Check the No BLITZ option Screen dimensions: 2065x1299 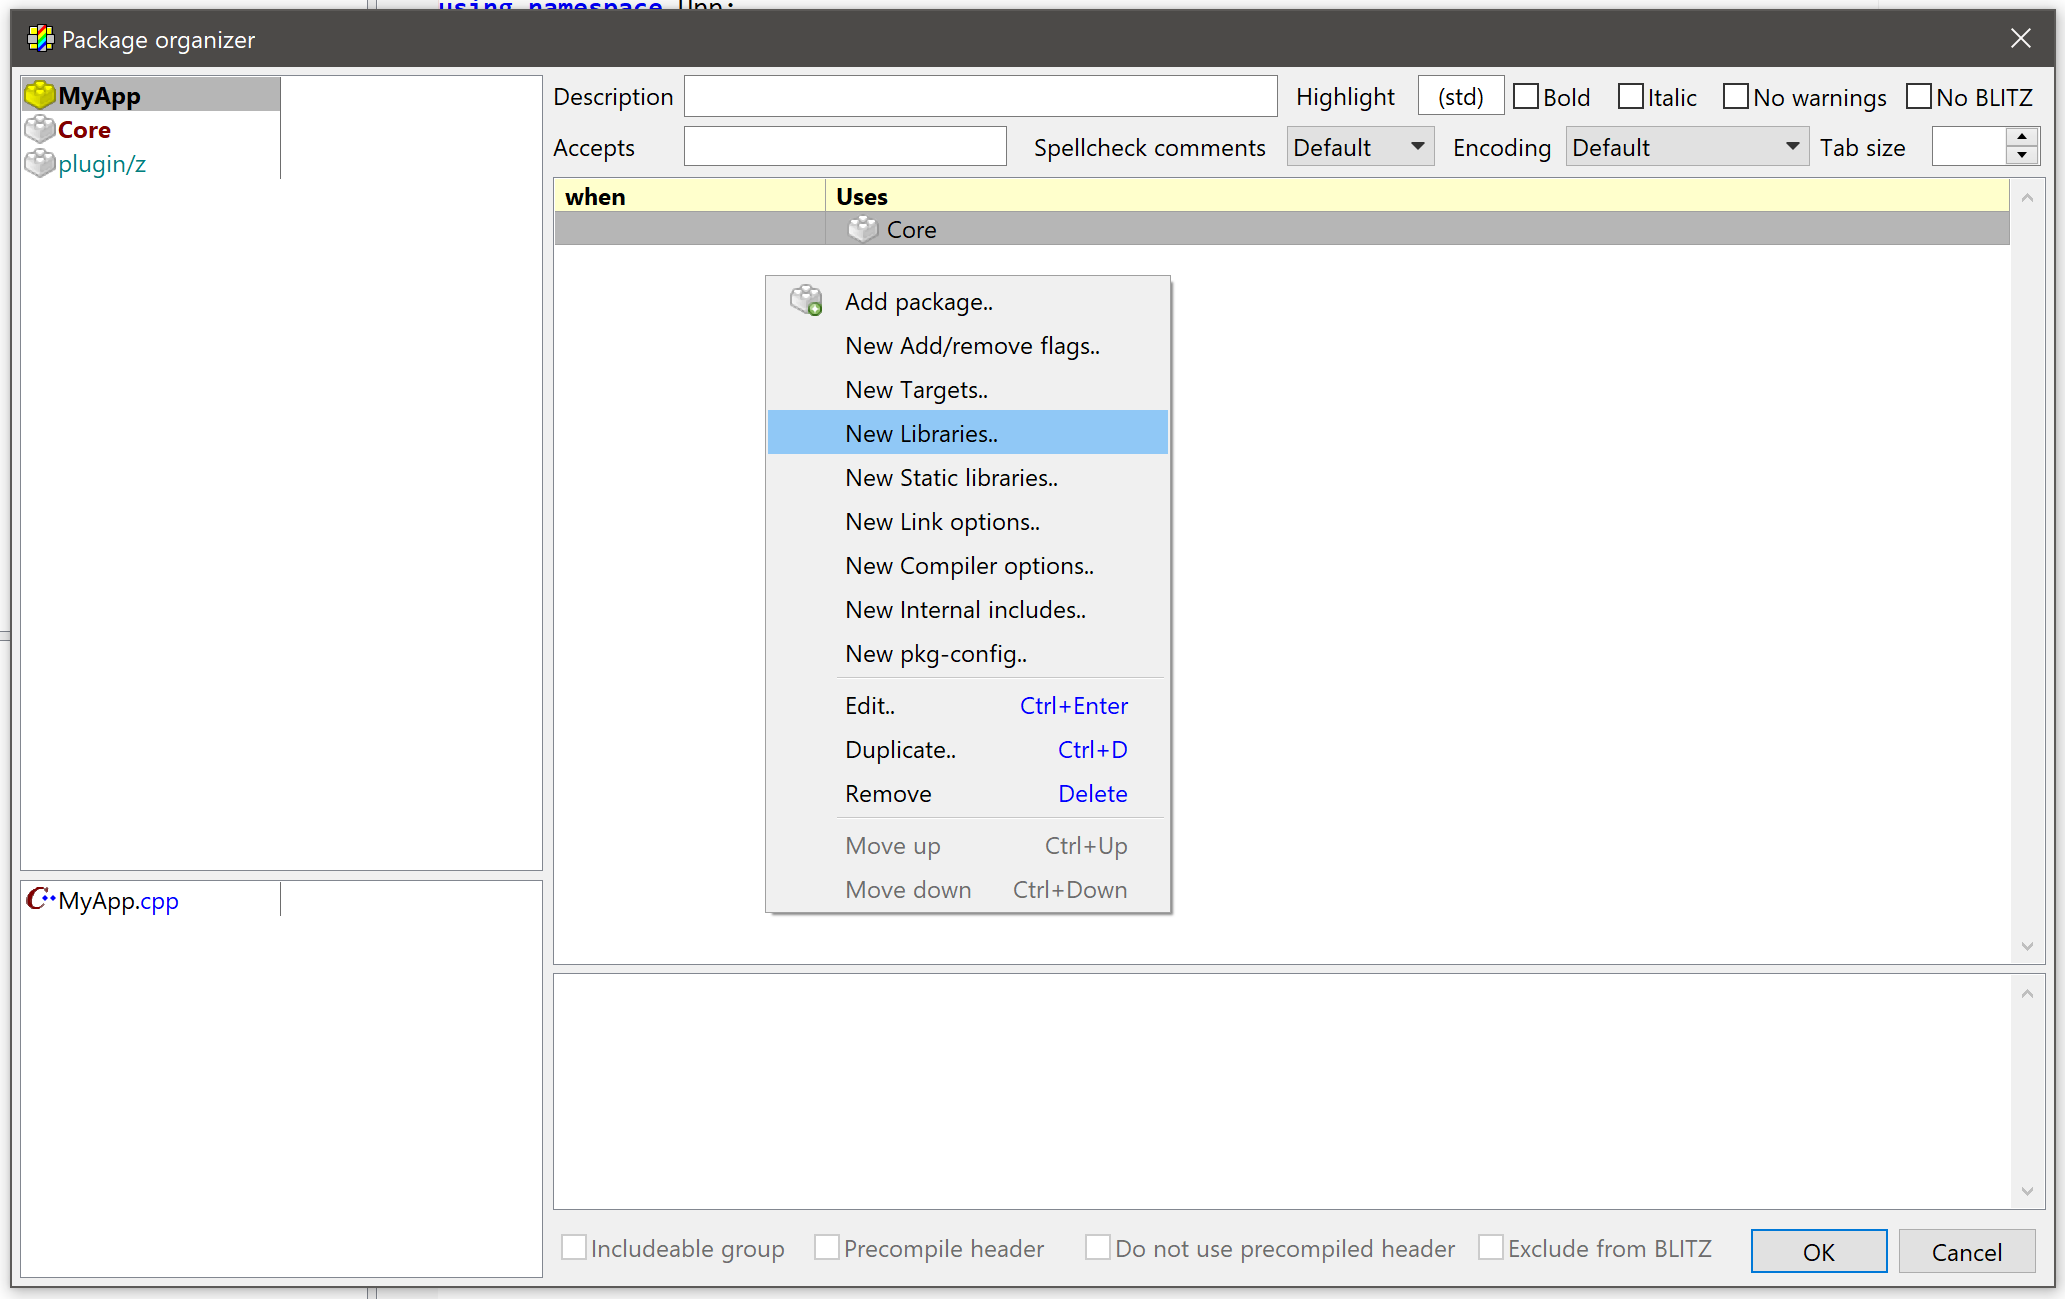click(x=1919, y=97)
